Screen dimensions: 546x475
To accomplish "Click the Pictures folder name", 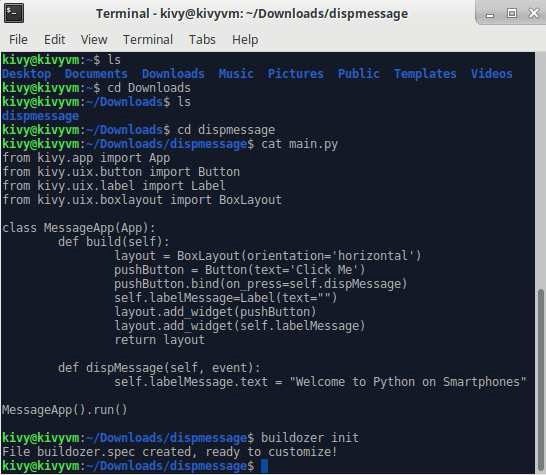I will 296,74.
